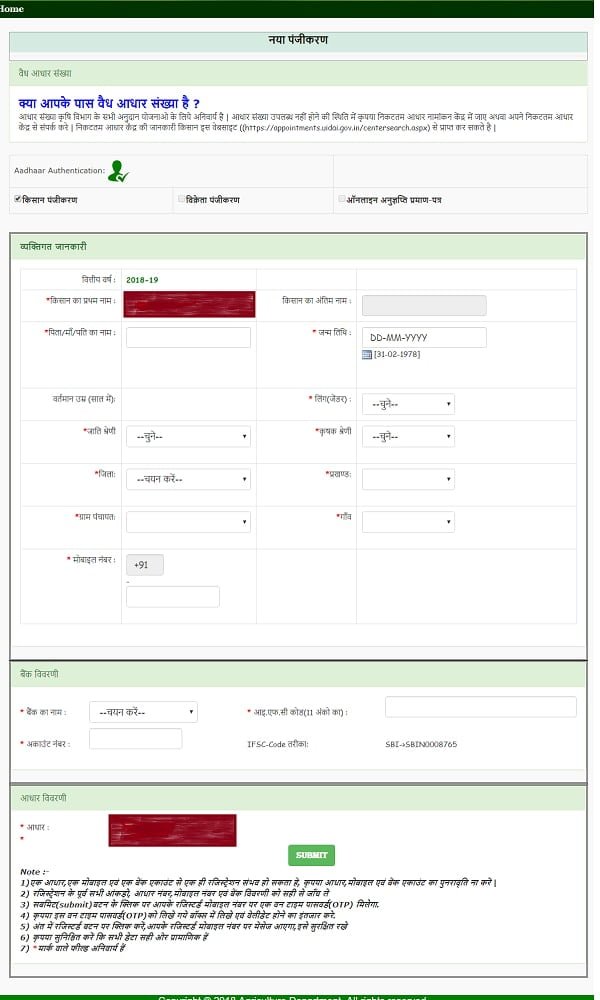Screen dimensions: 600x1000
Task: Open the जाति श्रेणी dropdown
Action: (x=188, y=436)
